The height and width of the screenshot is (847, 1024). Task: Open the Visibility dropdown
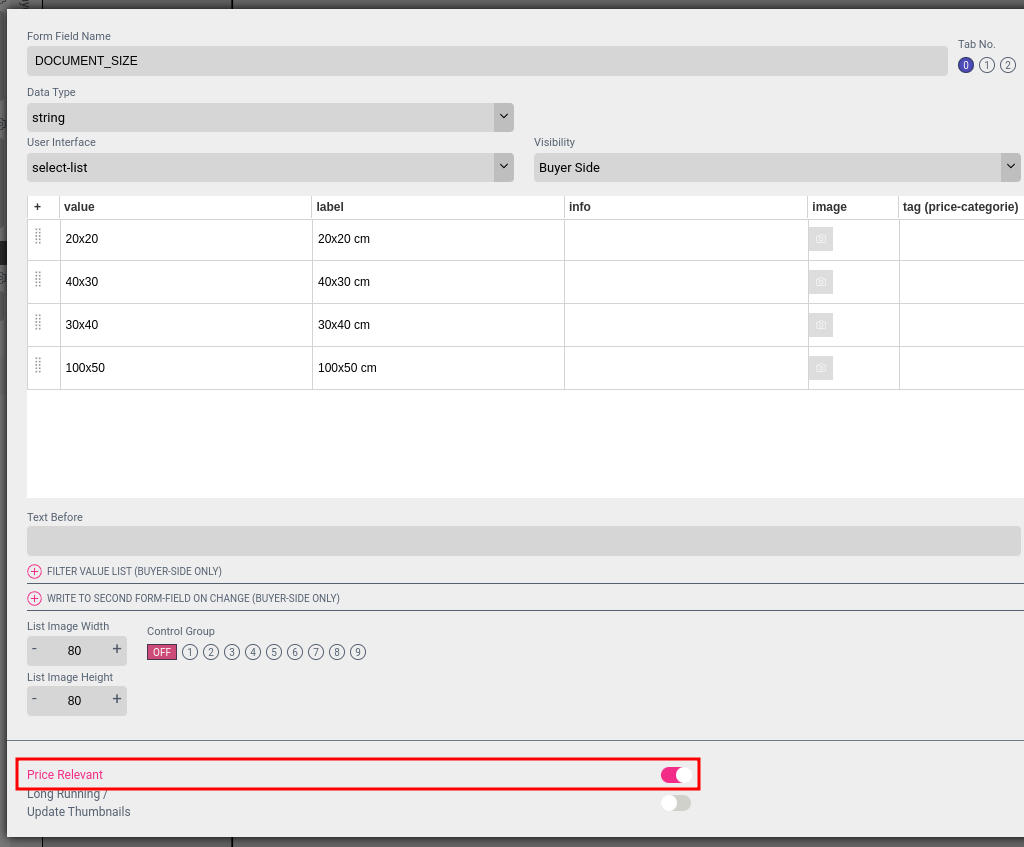[x=777, y=168]
